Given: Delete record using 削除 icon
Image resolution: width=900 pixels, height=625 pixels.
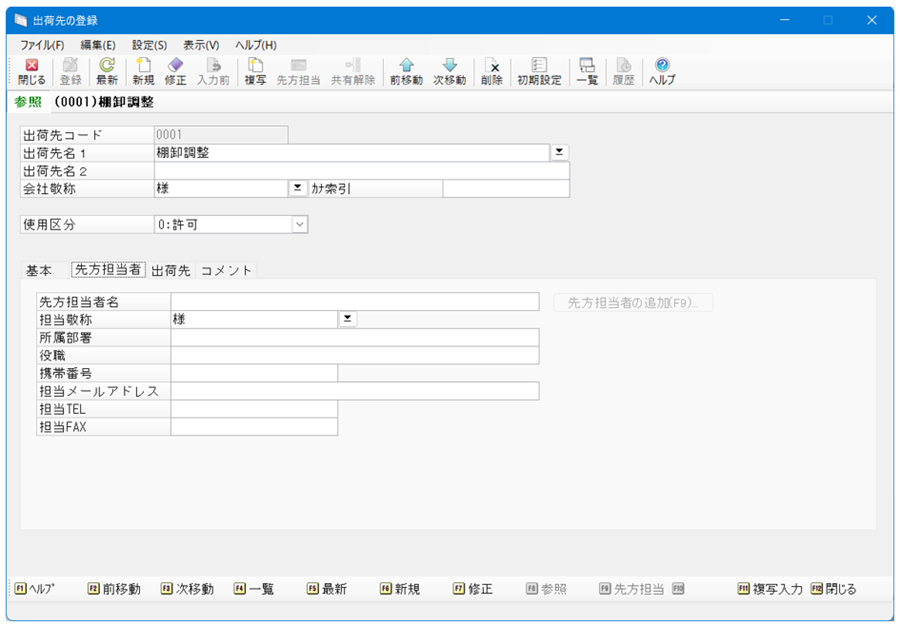Looking at the screenshot, I should click(x=491, y=71).
